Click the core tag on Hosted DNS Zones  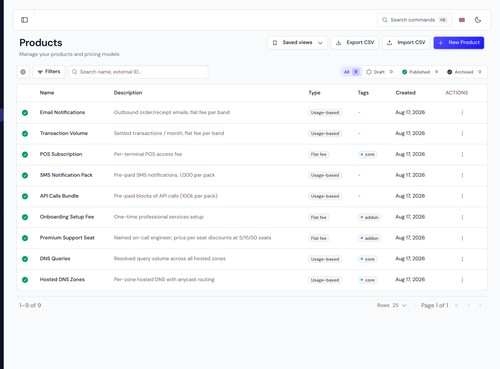[367, 280]
